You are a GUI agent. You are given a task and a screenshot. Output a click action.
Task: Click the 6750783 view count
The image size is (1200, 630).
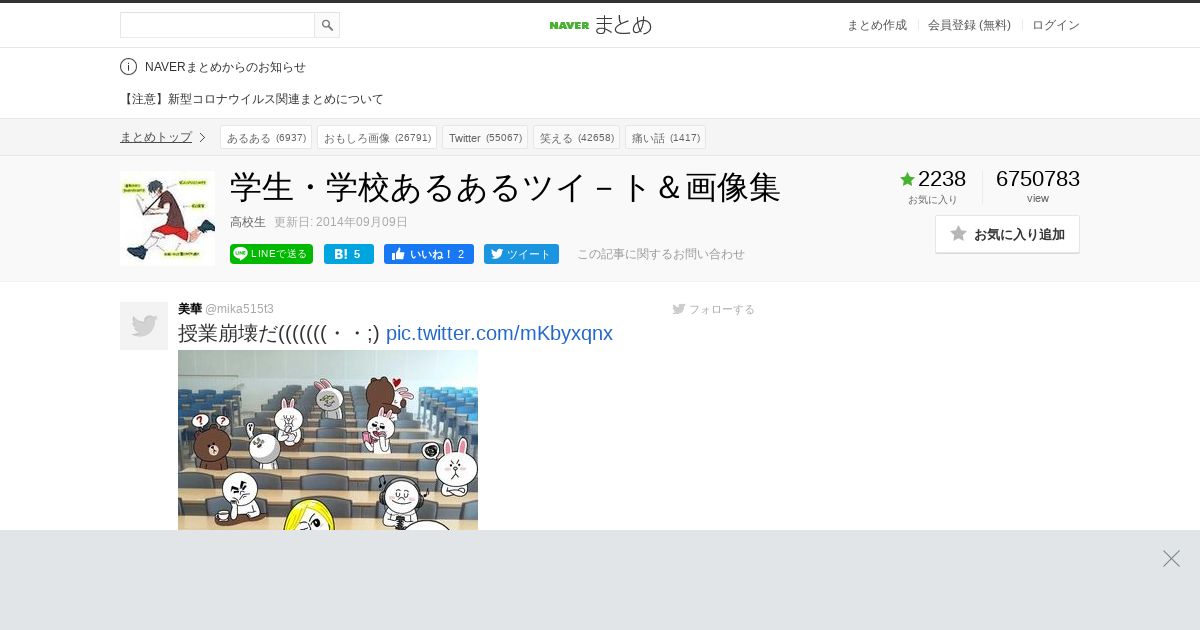(x=1038, y=179)
